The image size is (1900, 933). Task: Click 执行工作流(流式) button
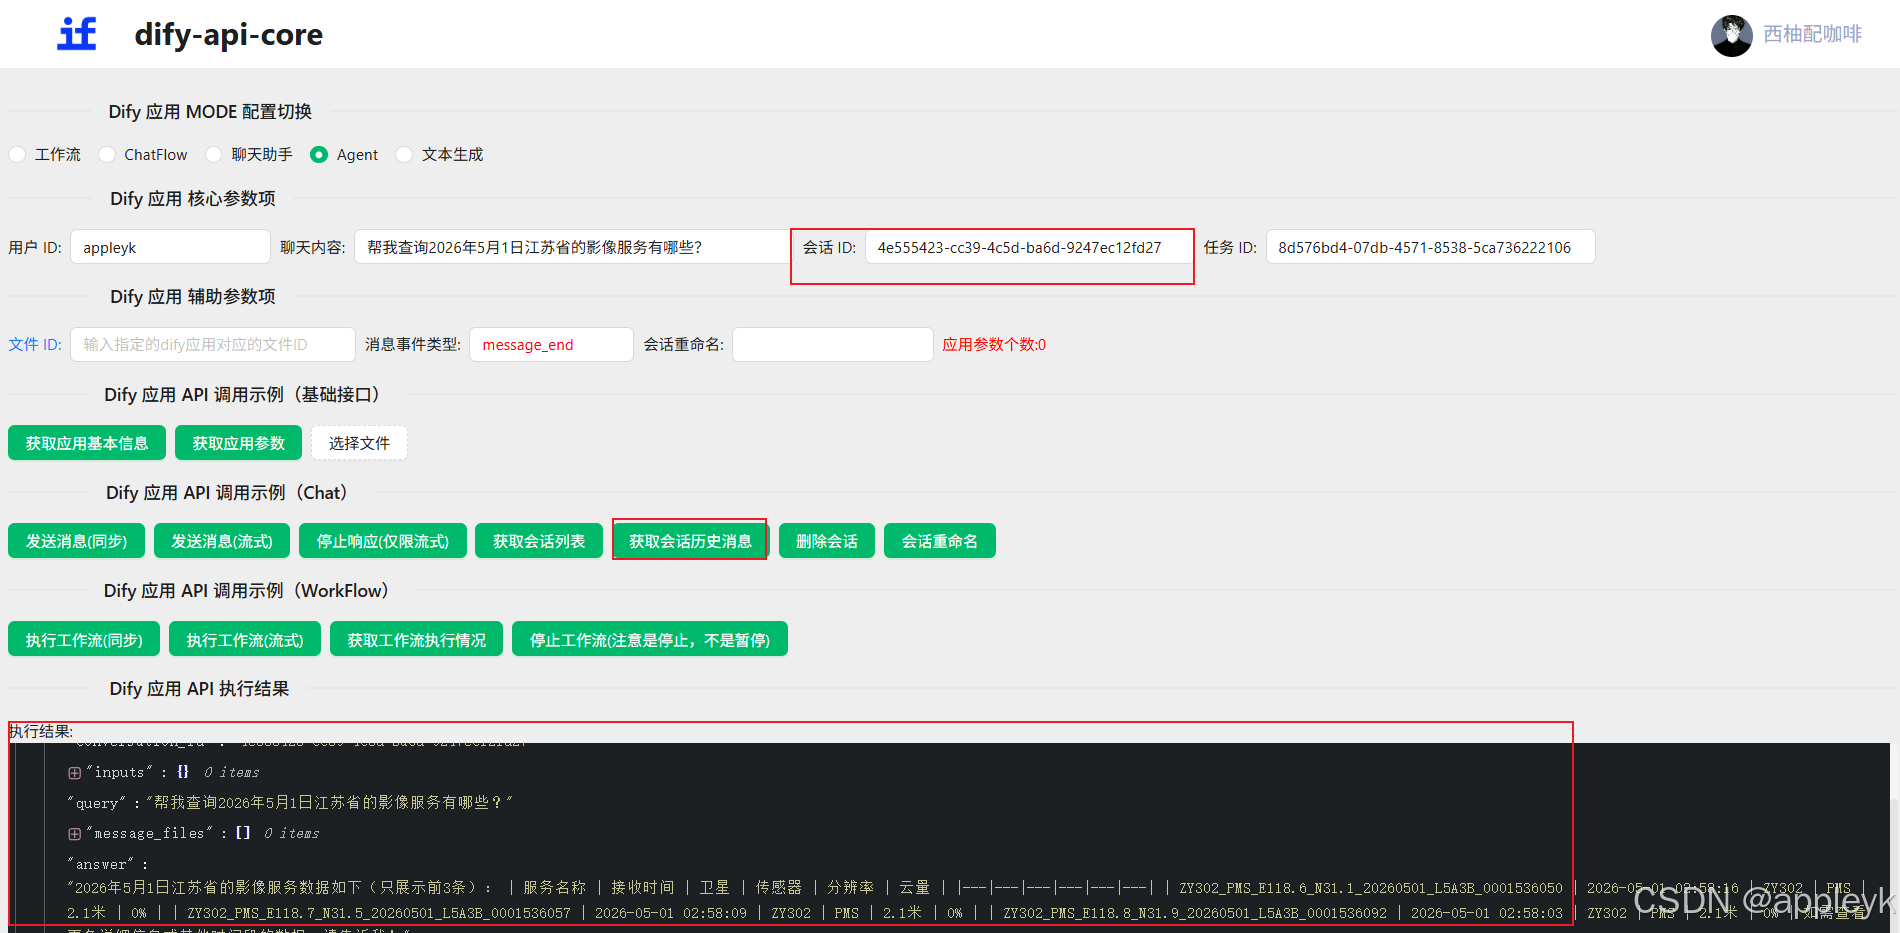tap(245, 640)
